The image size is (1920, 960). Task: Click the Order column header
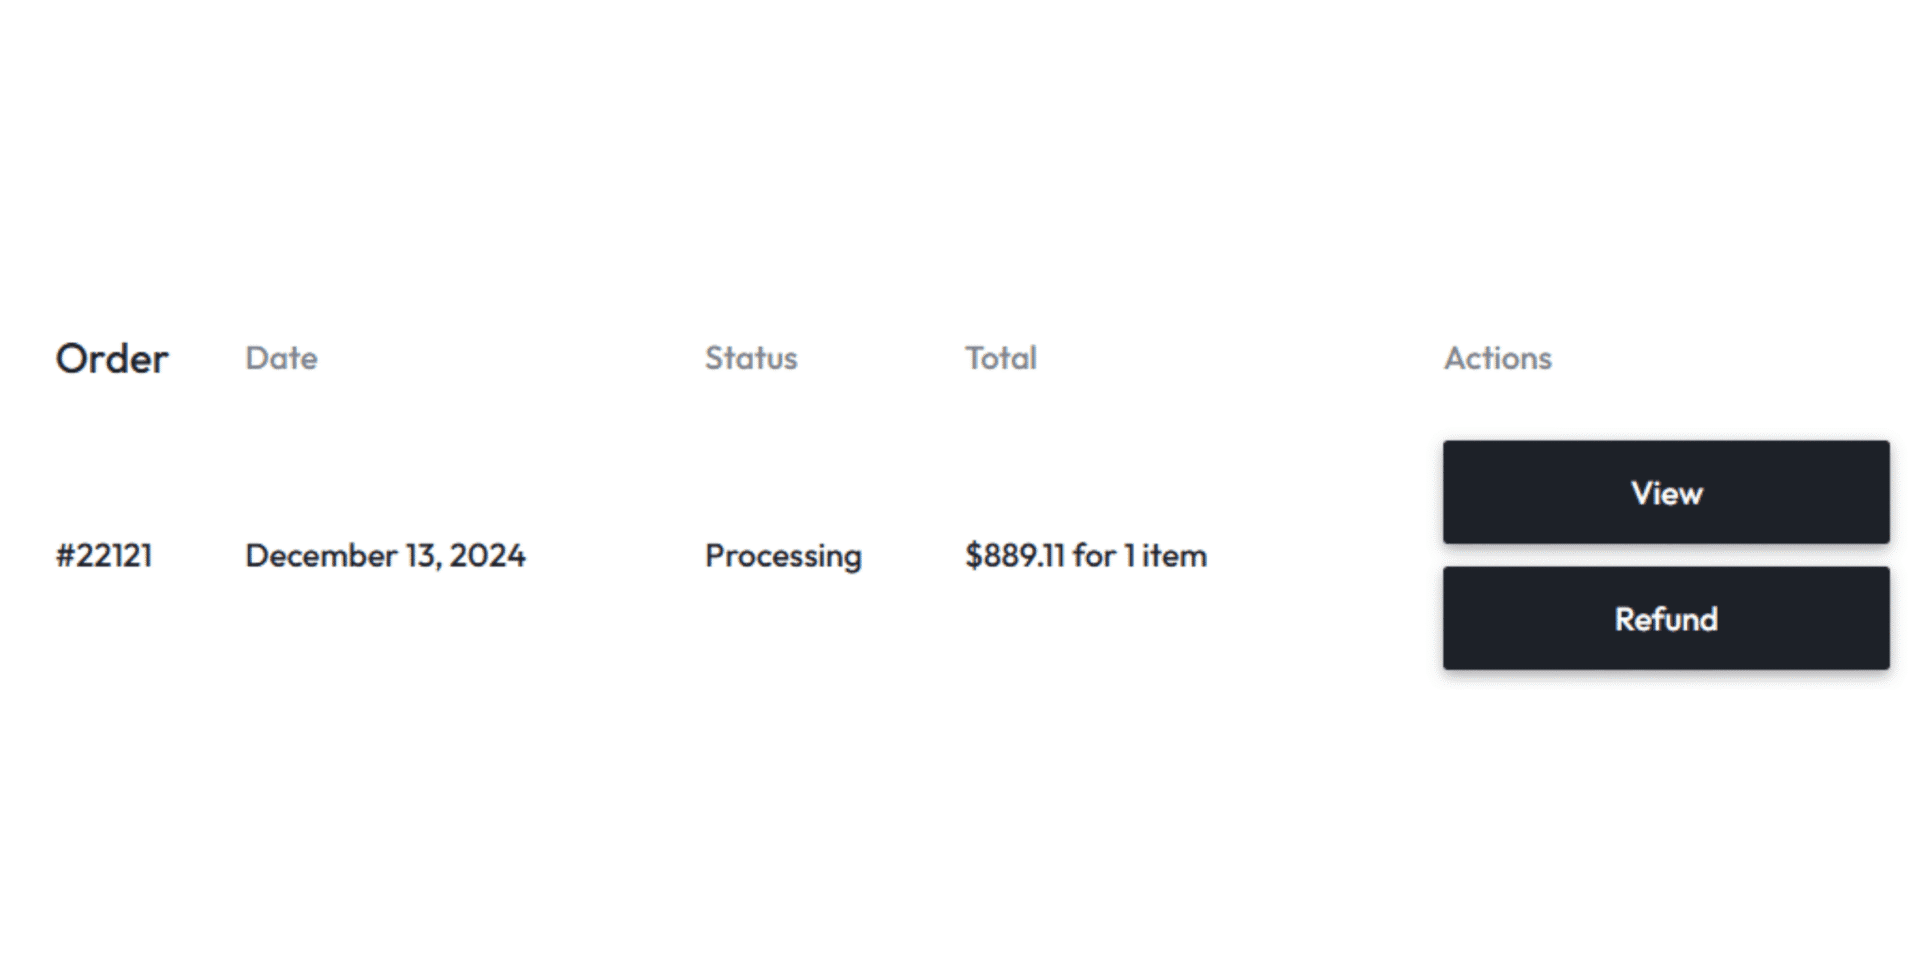pos(112,358)
